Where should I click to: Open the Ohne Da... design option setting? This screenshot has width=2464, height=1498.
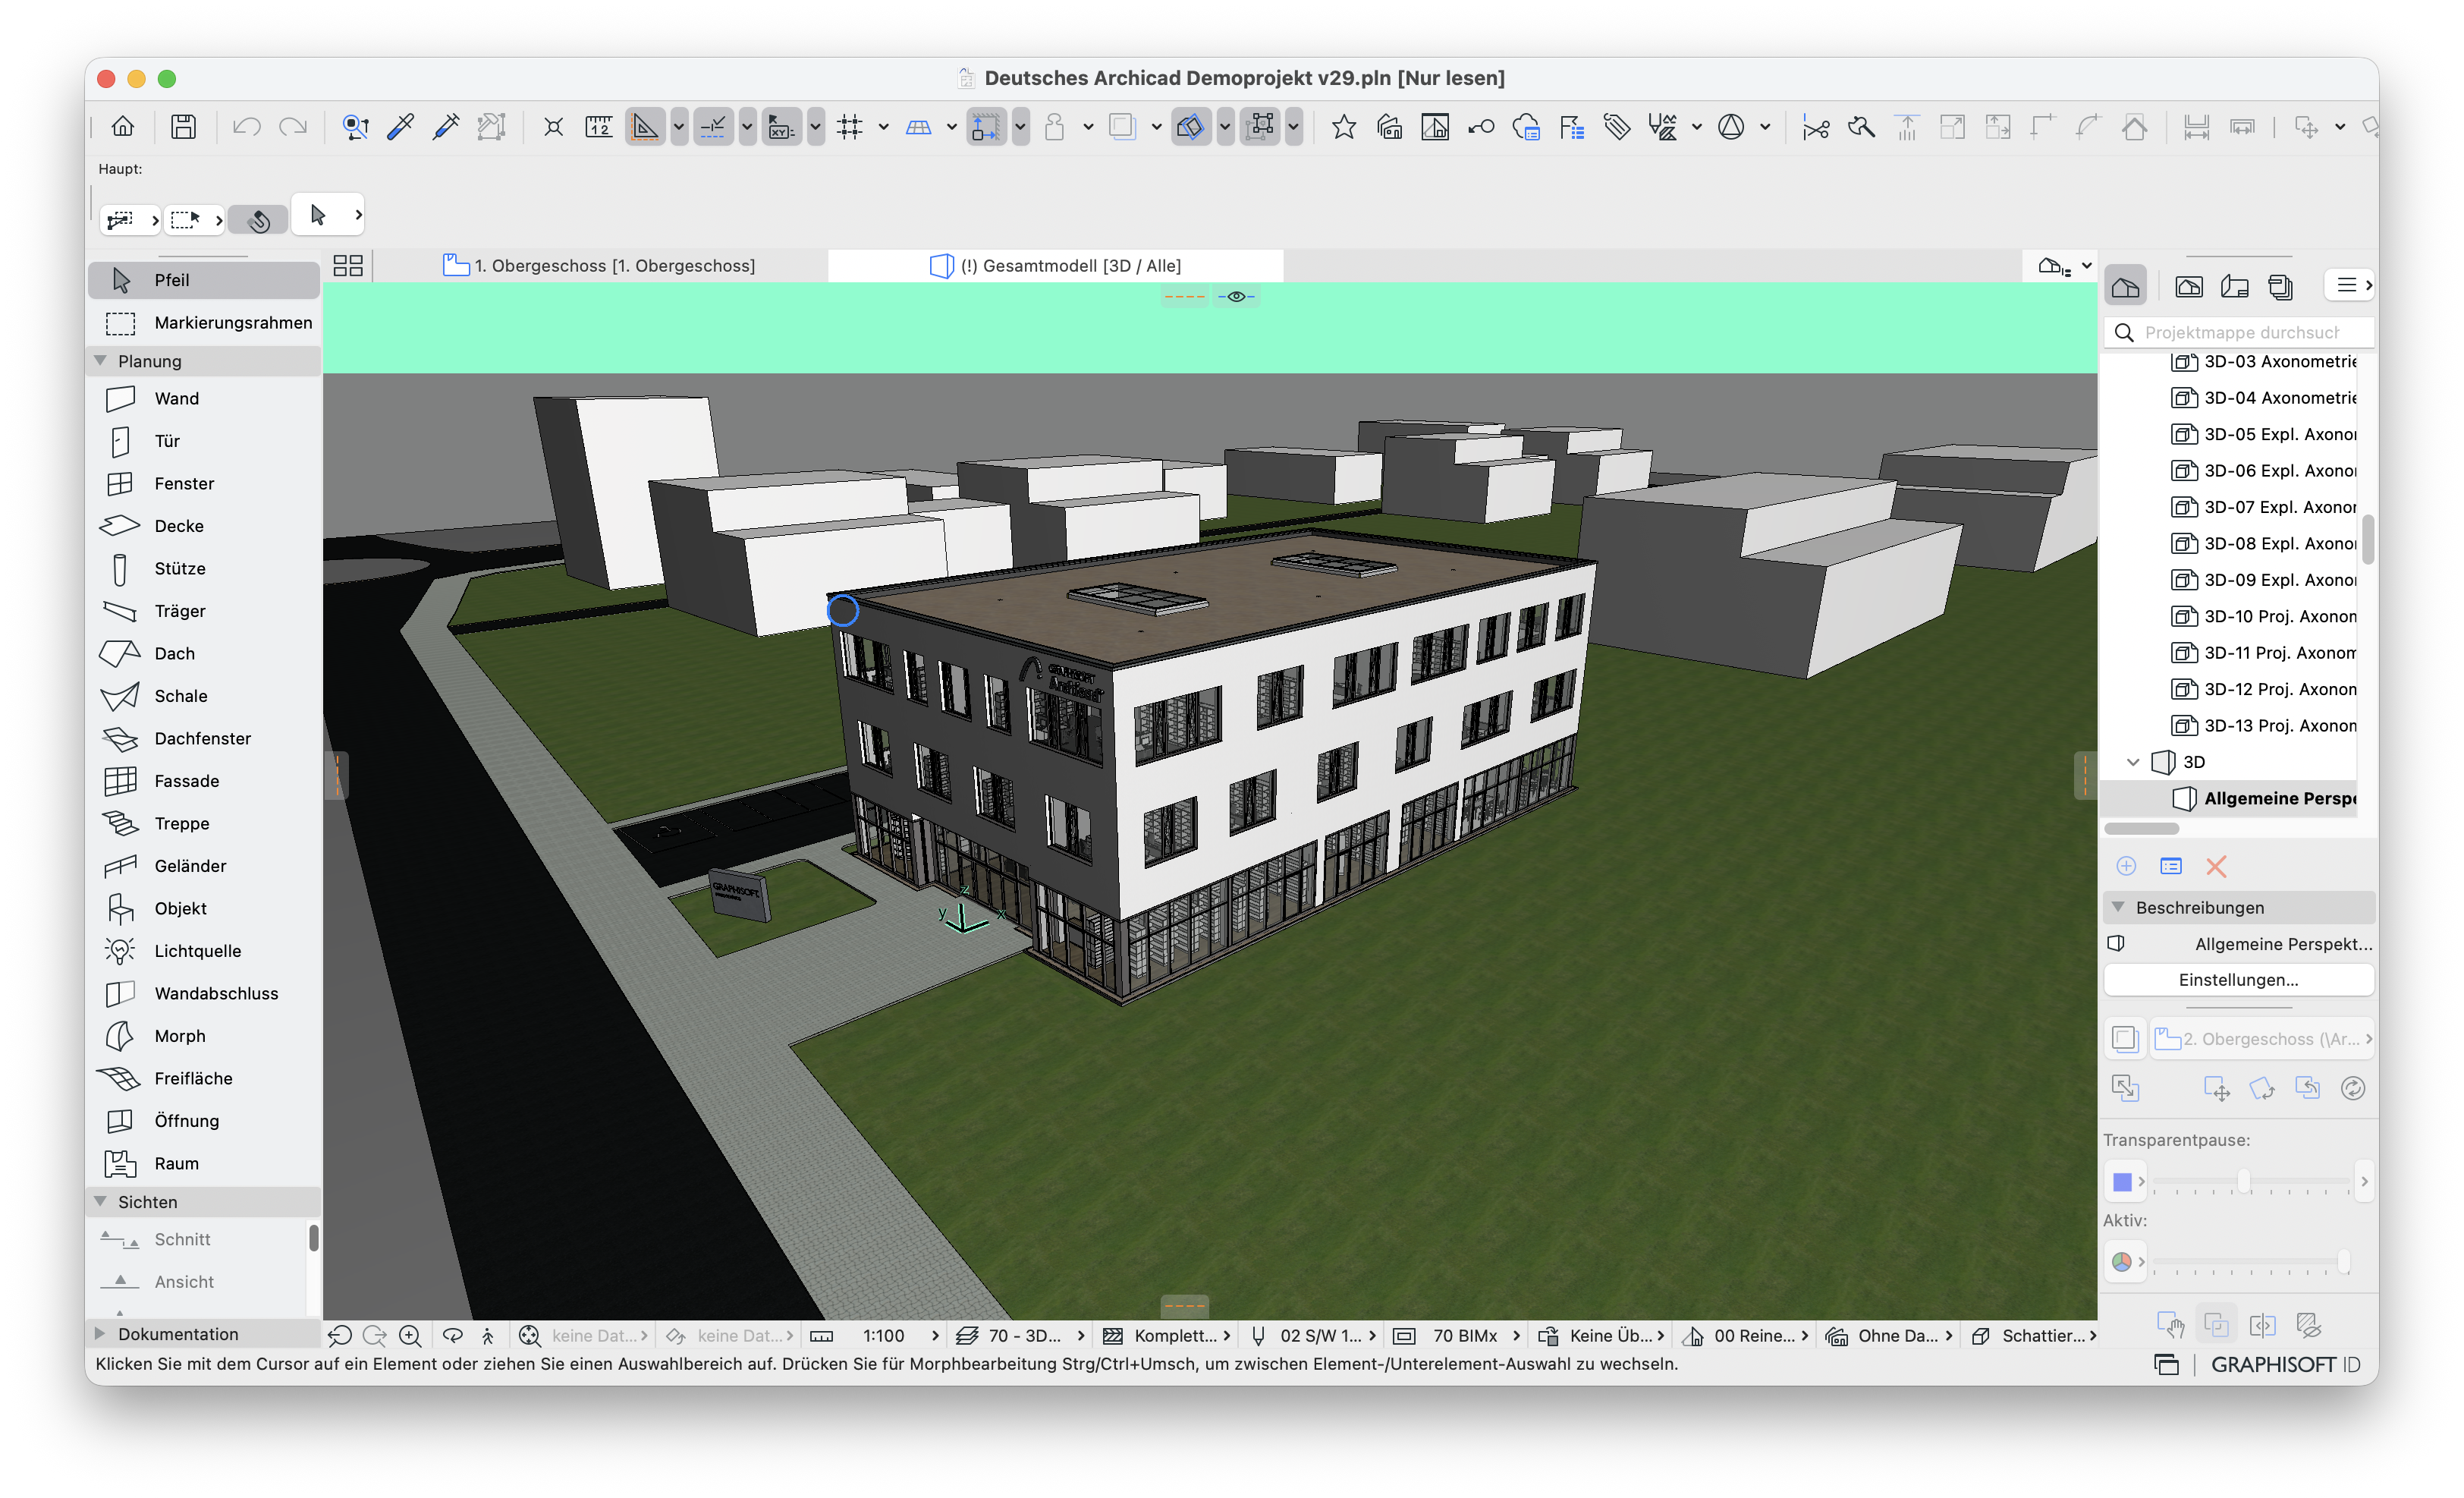(1890, 1335)
